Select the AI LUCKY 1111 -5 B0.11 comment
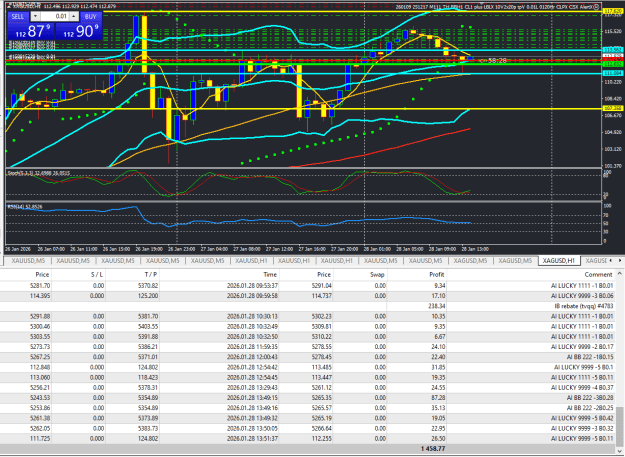 click(582, 377)
